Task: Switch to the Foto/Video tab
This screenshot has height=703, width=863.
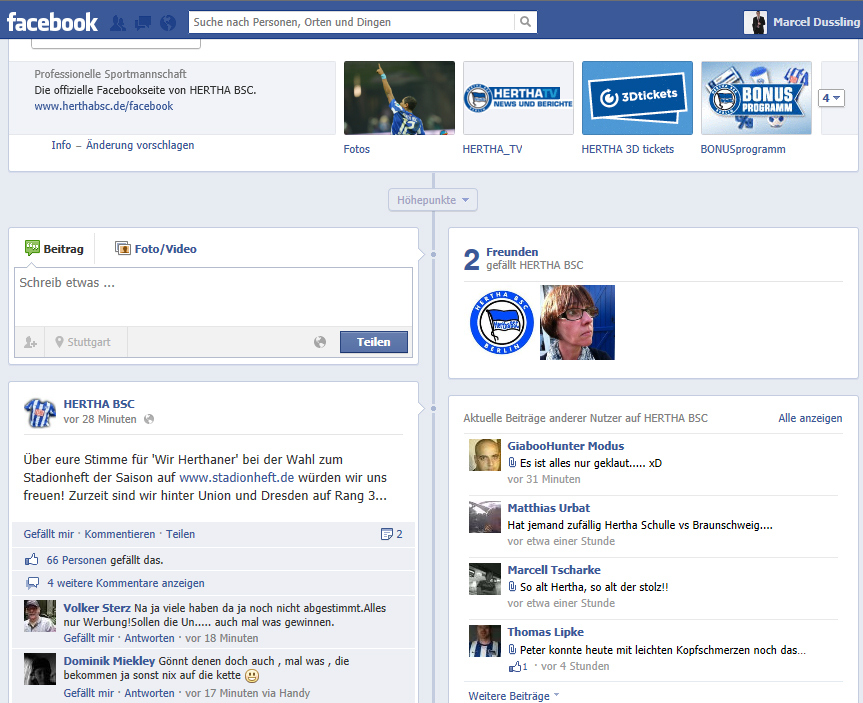Action: [156, 249]
